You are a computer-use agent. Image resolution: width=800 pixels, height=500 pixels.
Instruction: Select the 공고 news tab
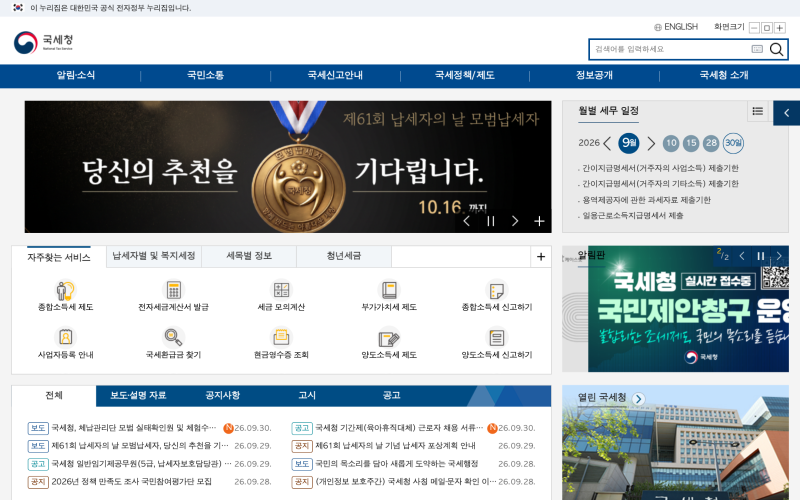pyautogui.click(x=391, y=395)
